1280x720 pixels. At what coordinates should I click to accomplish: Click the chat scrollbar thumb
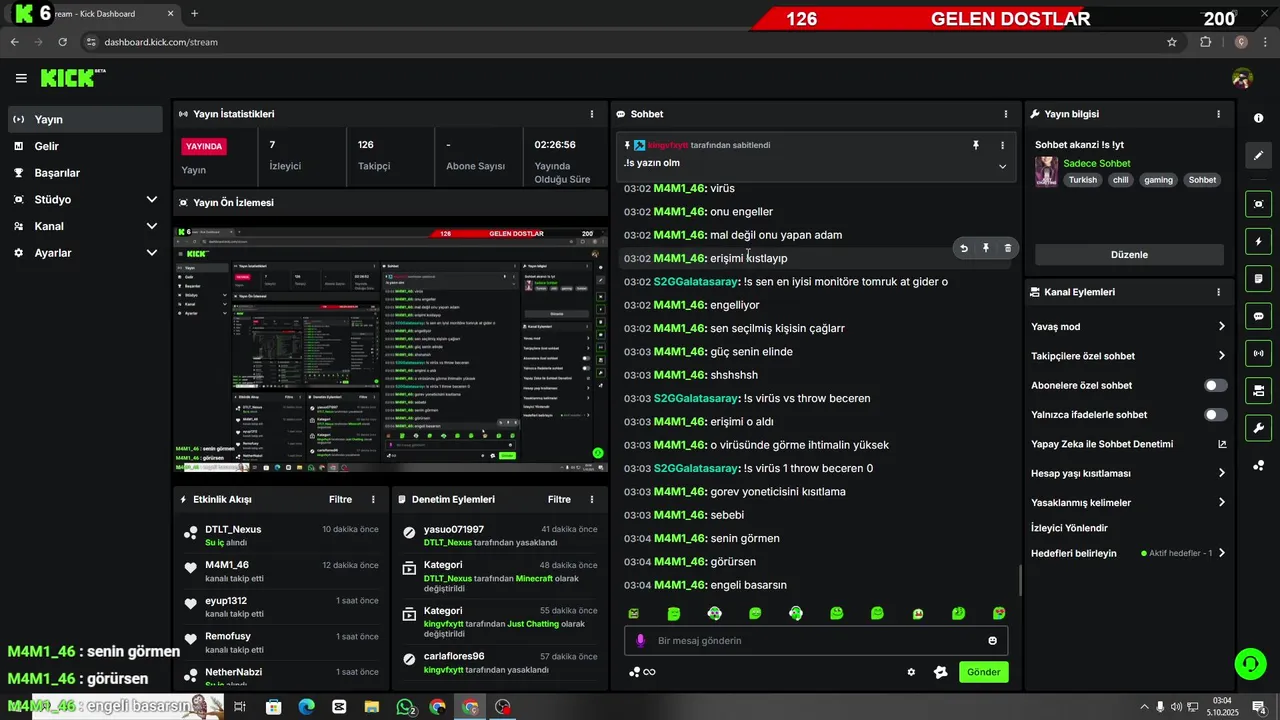click(1020, 580)
